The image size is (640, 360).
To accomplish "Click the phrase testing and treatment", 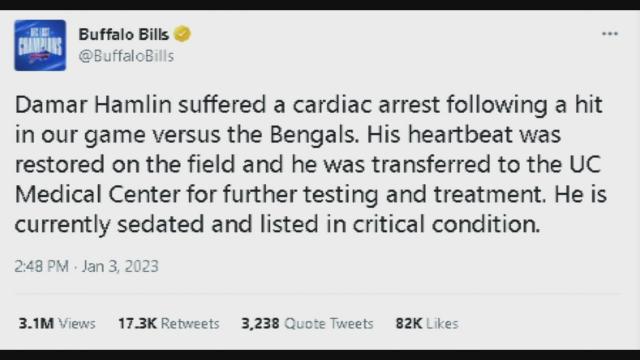I will 424,194.
